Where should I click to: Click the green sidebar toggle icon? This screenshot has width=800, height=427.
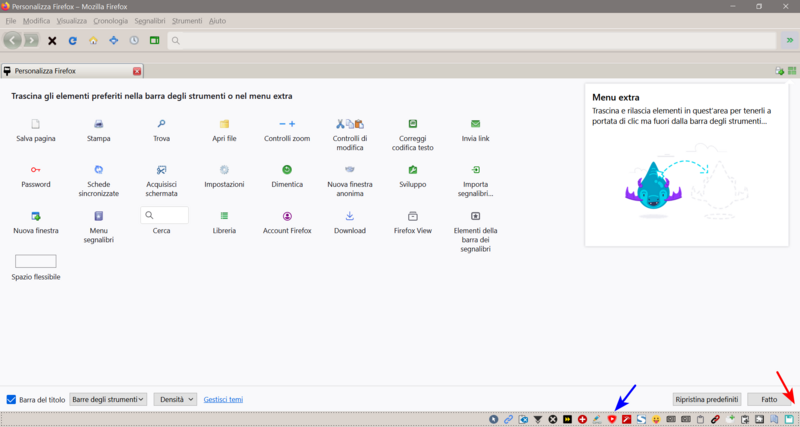[x=155, y=40]
